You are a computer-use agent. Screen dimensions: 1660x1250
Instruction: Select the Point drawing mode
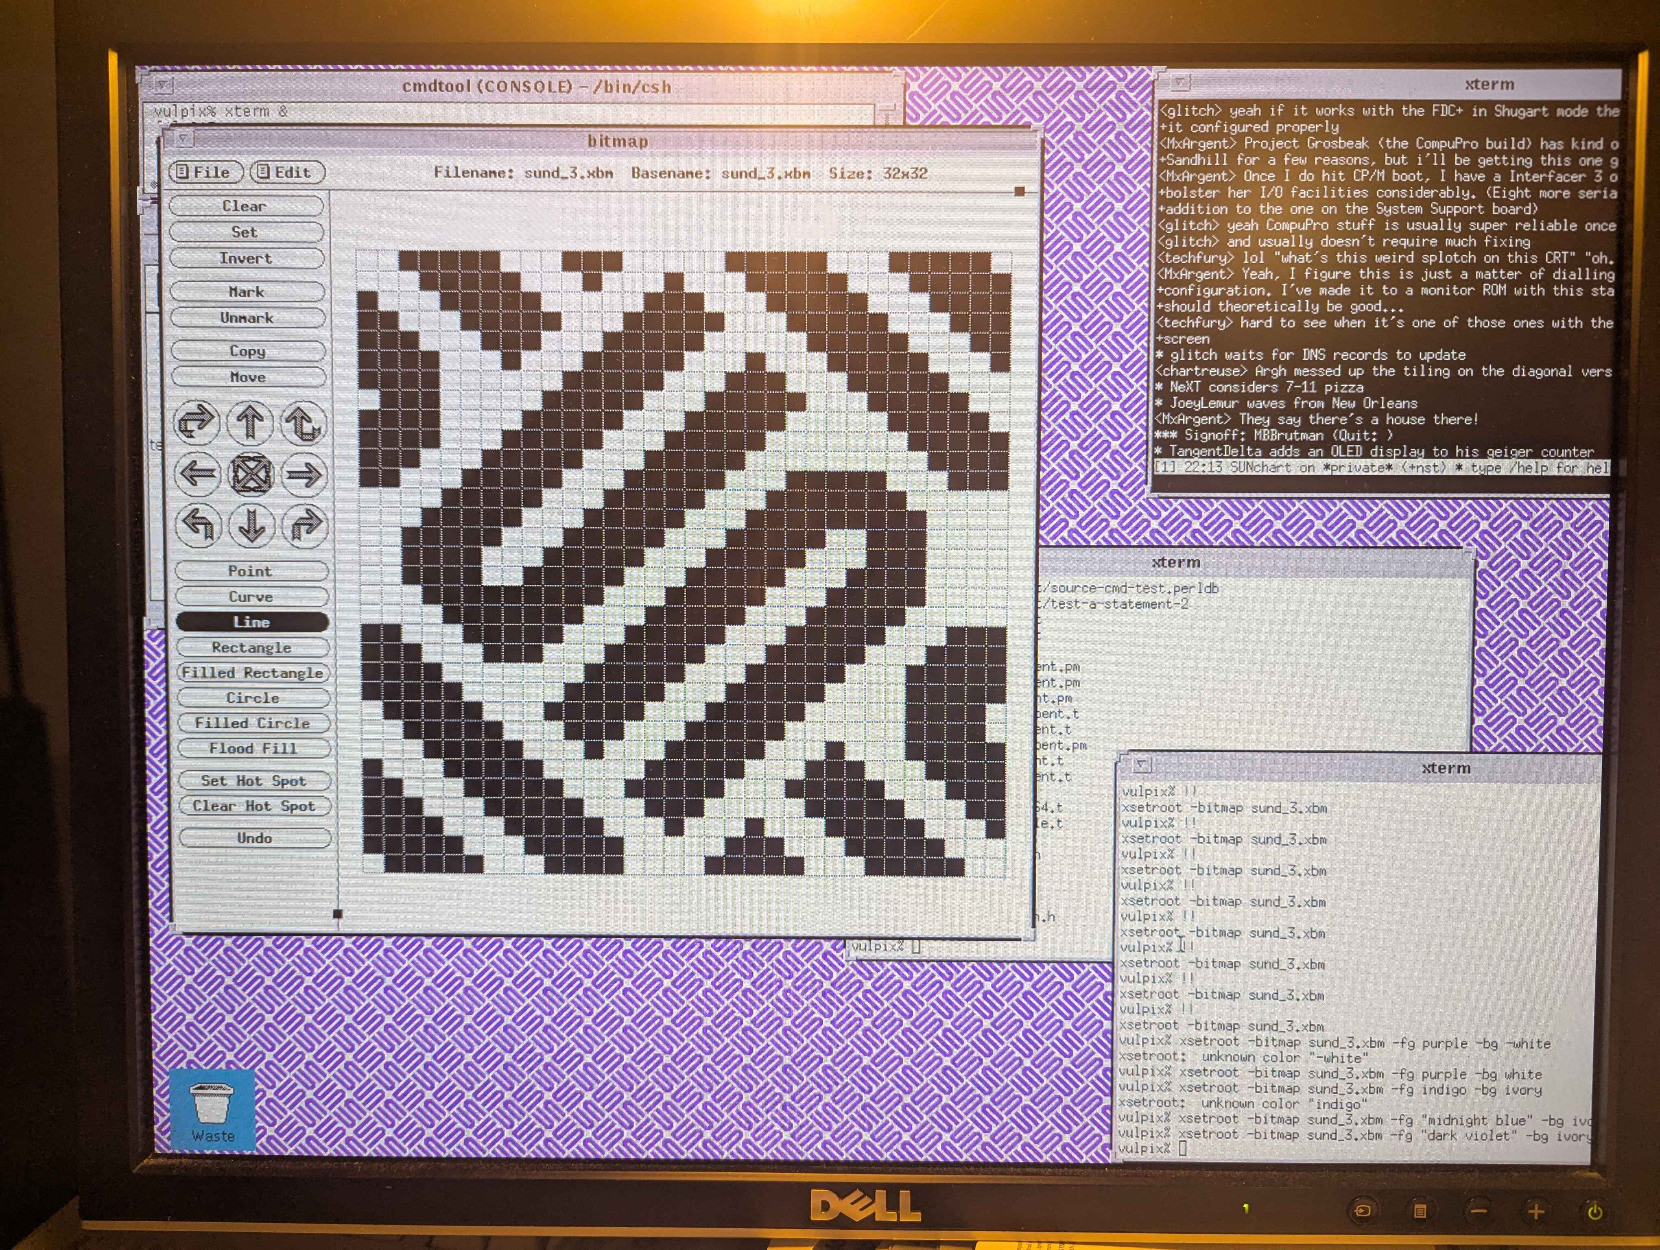pyautogui.click(x=250, y=571)
